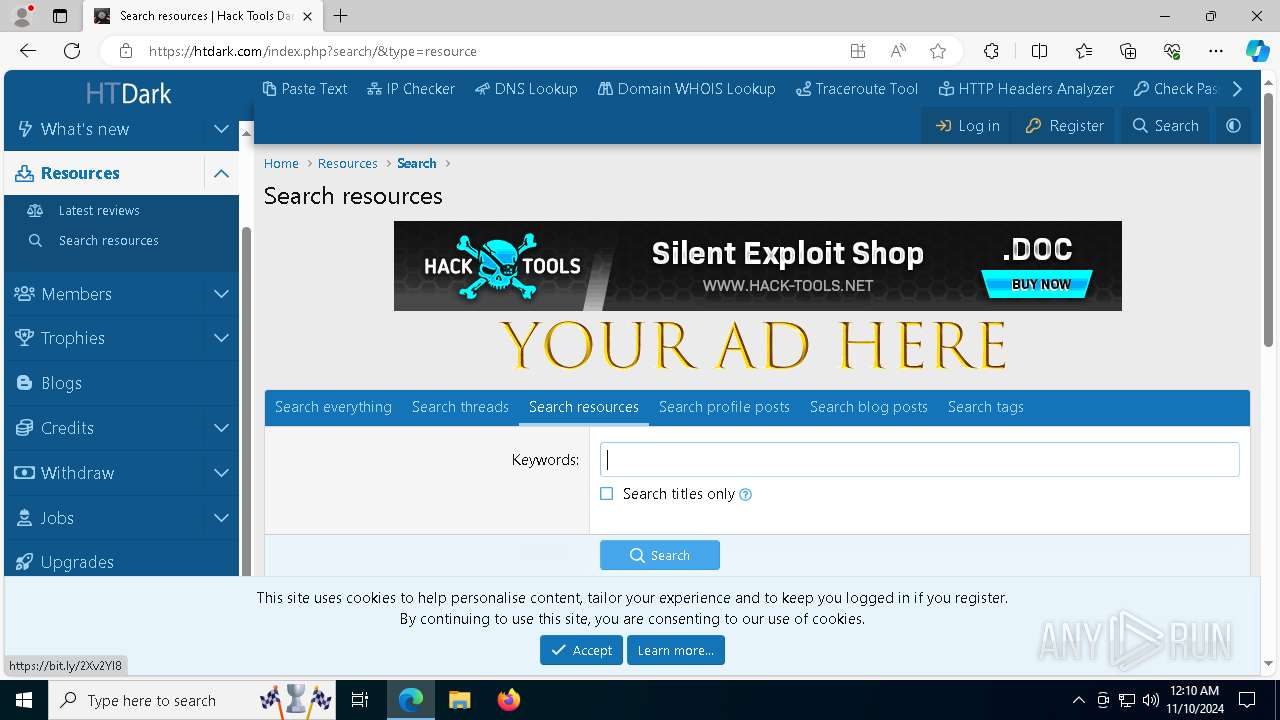The image size is (1280, 720).
Task: Switch to Search tags tab
Action: click(986, 407)
